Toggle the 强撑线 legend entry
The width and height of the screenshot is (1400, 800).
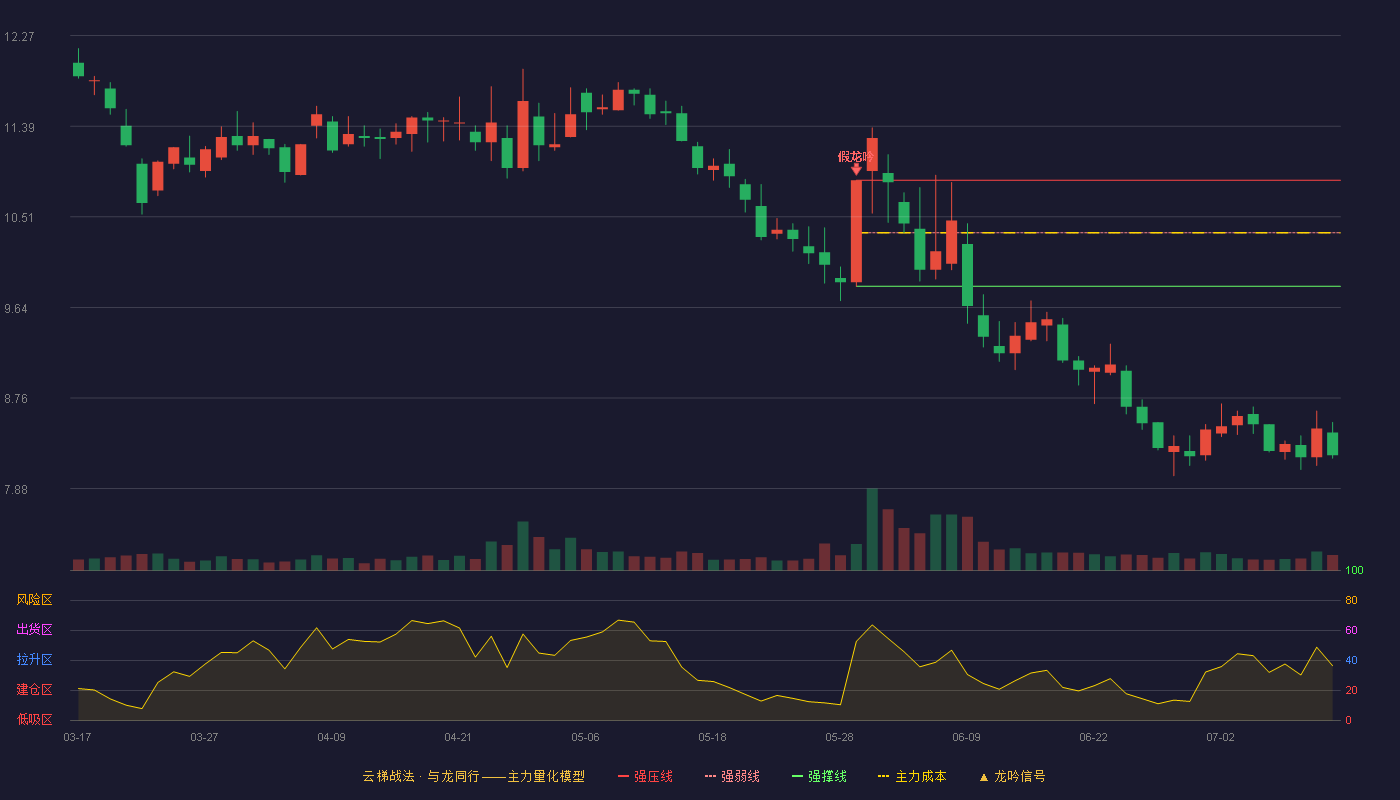(x=819, y=776)
